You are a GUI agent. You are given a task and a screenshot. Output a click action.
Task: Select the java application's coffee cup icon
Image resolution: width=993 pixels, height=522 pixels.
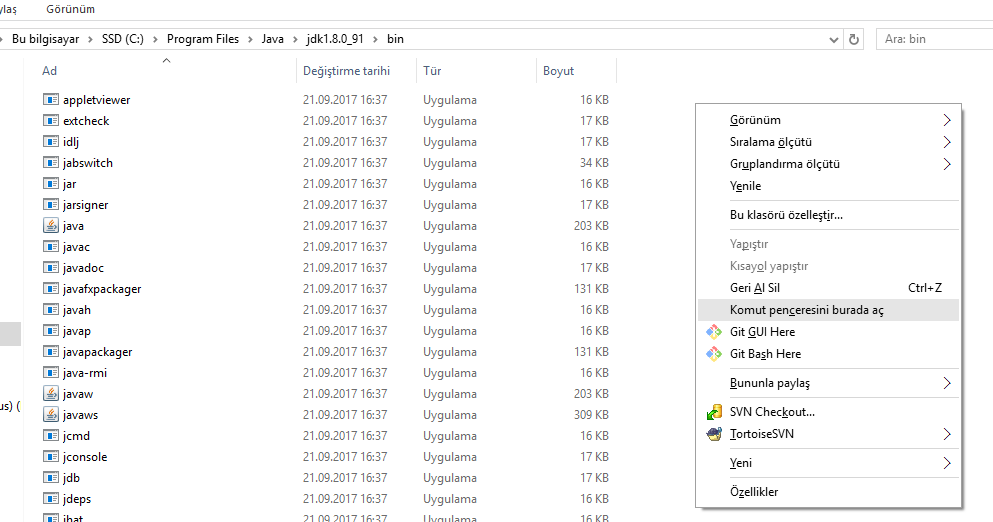coord(52,226)
